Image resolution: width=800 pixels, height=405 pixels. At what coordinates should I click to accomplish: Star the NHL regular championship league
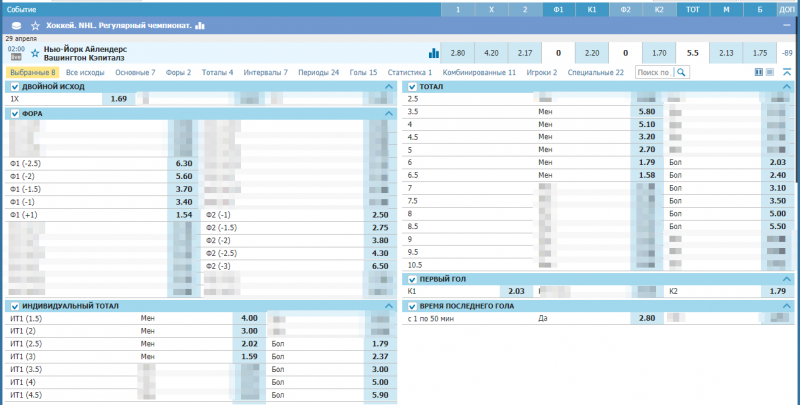(36, 24)
